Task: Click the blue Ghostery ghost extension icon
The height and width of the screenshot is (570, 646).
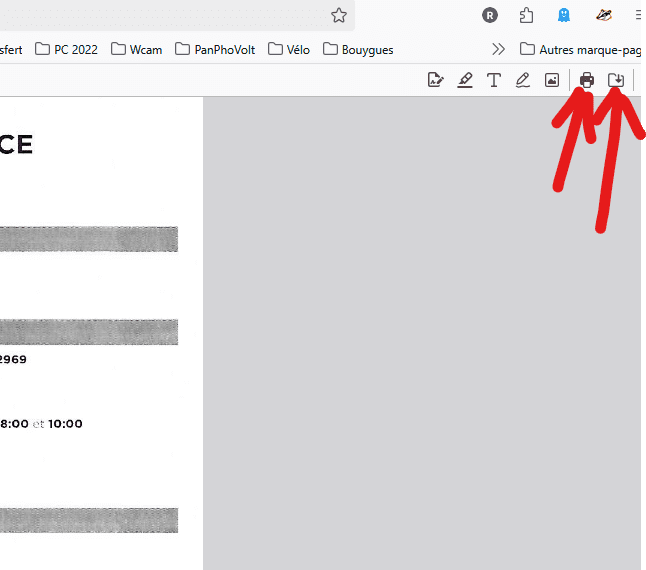Action: coord(563,16)
